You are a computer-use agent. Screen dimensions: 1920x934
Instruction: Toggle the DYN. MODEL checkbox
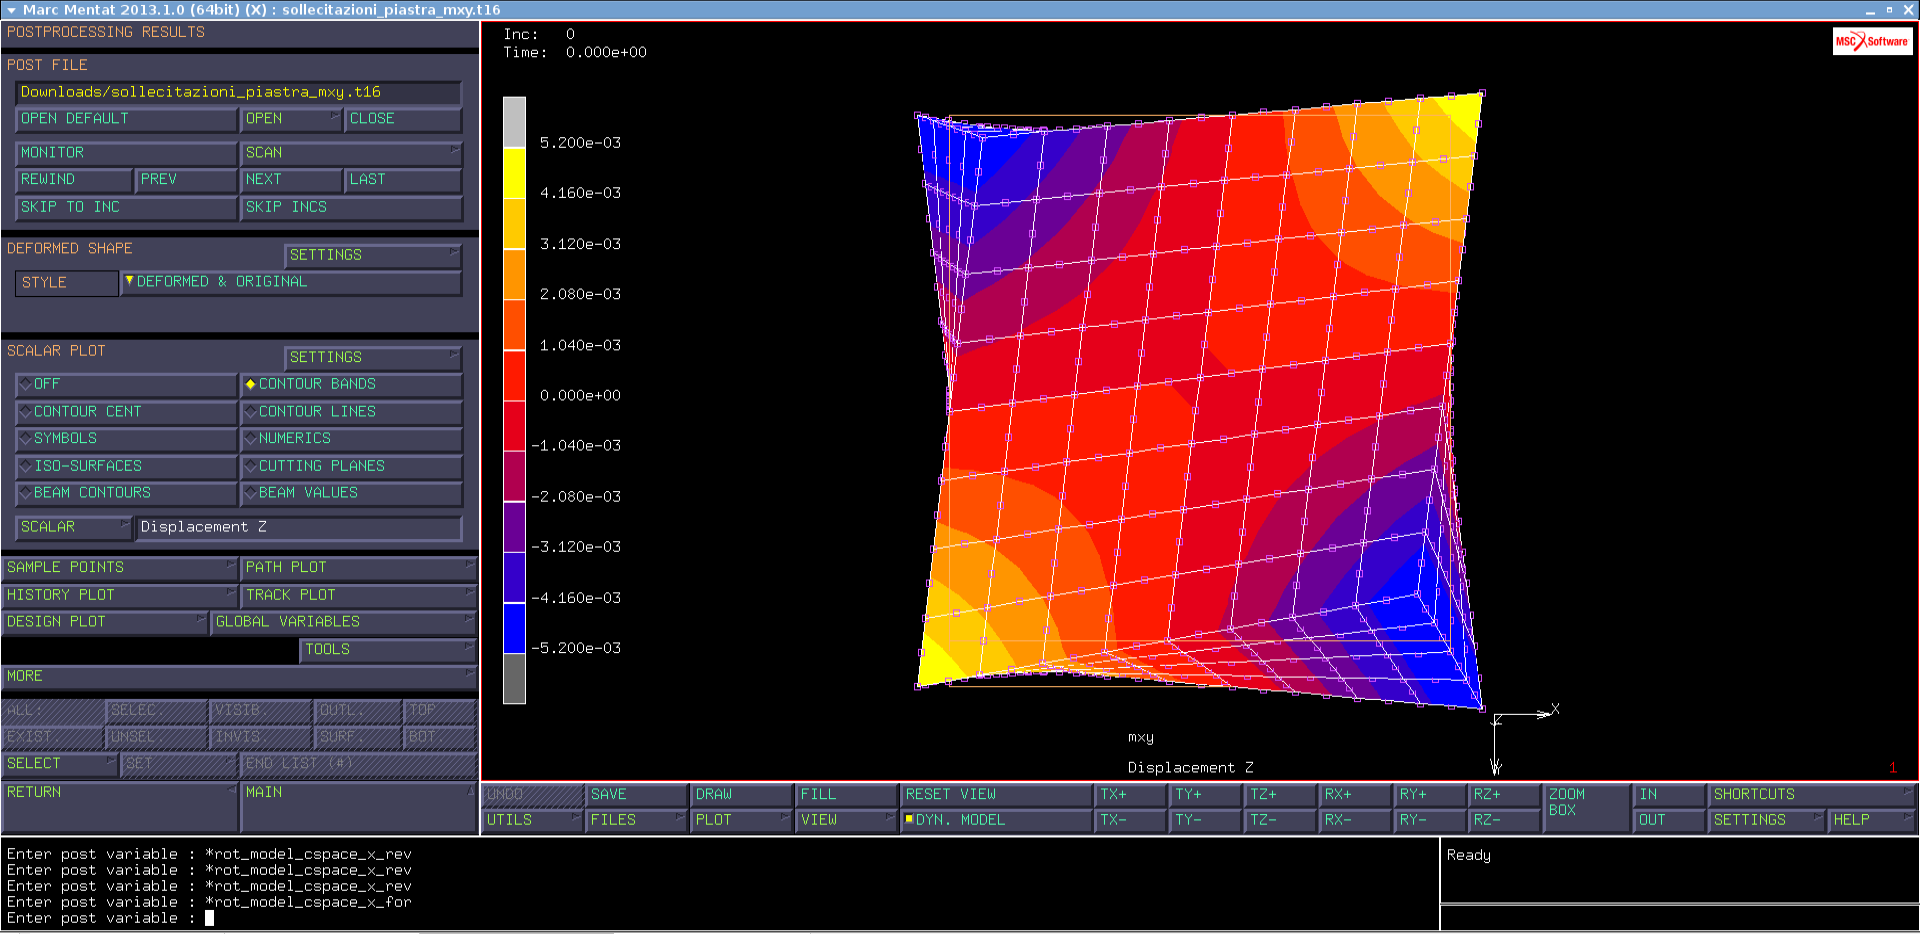(909, 819)
